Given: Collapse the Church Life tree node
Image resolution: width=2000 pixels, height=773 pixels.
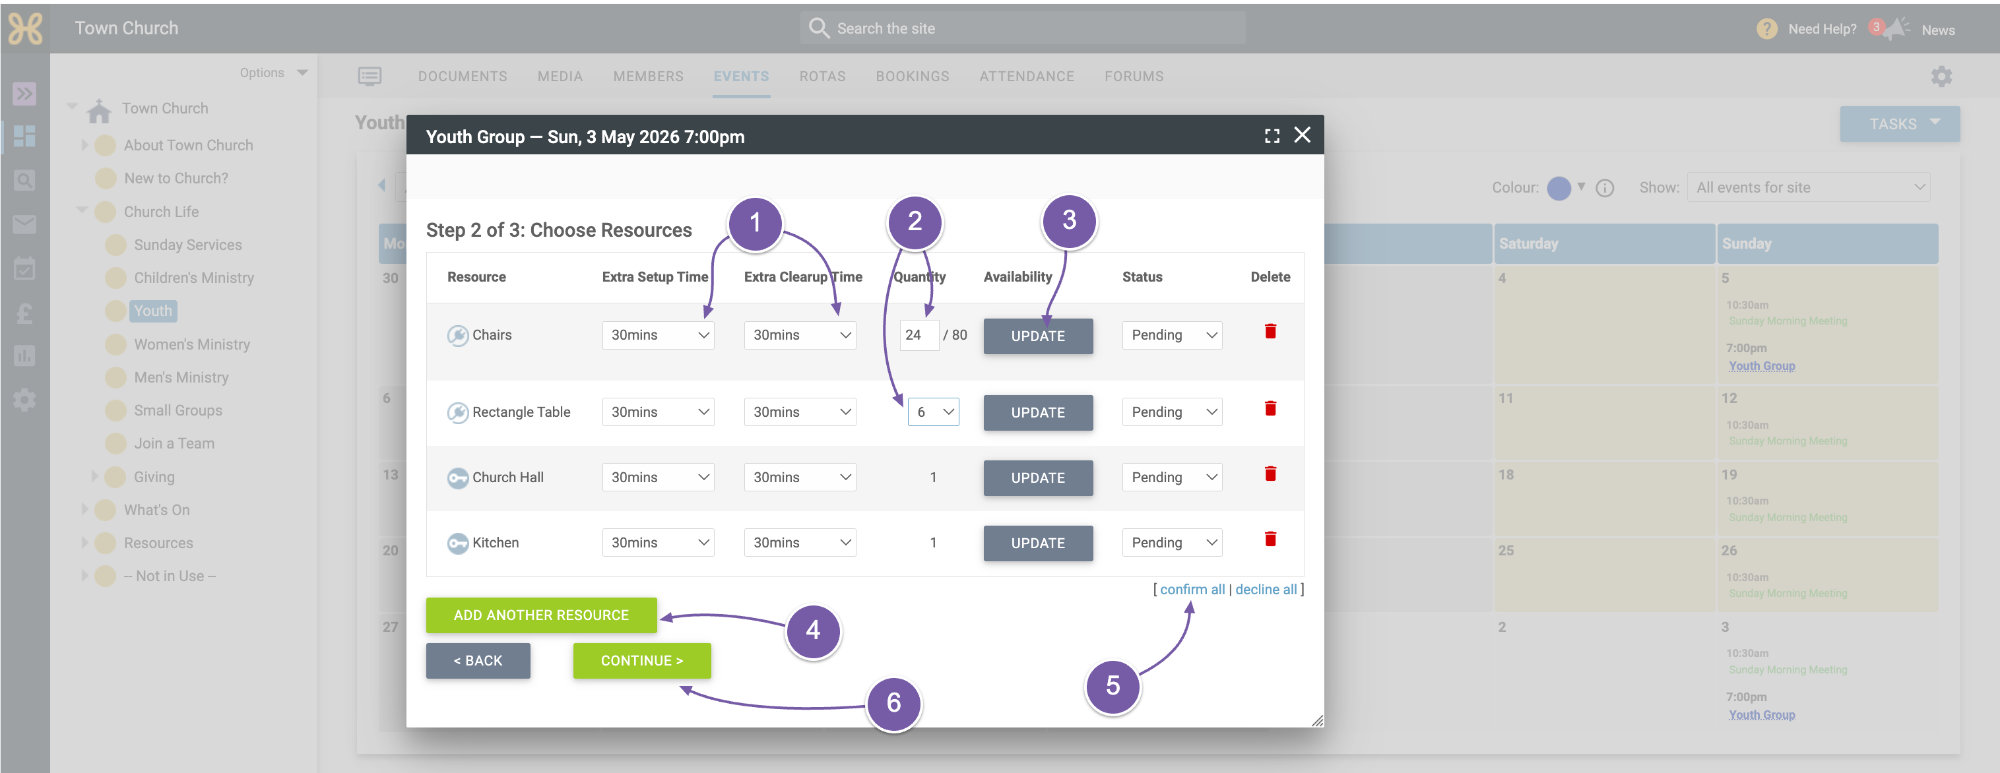Looking at the screenshot, I should tap(82, 211).
